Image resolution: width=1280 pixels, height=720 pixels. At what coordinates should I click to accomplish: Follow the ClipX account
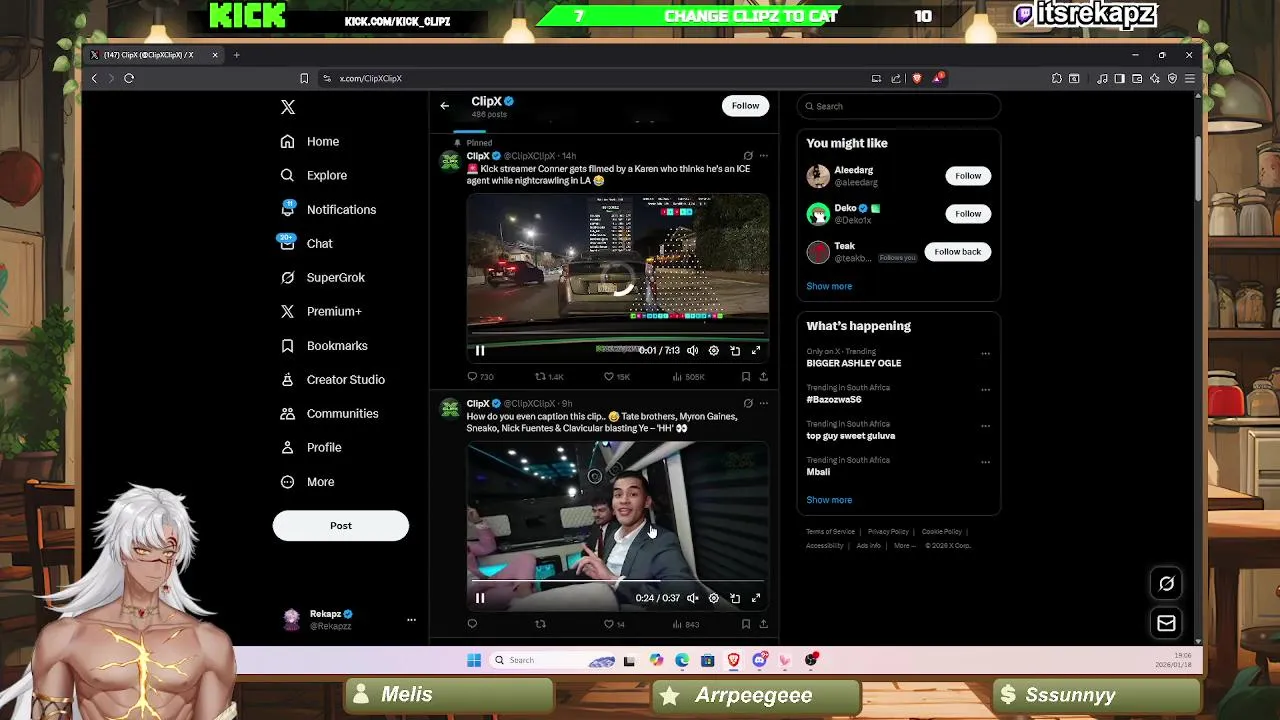click(x=745, y=105)
